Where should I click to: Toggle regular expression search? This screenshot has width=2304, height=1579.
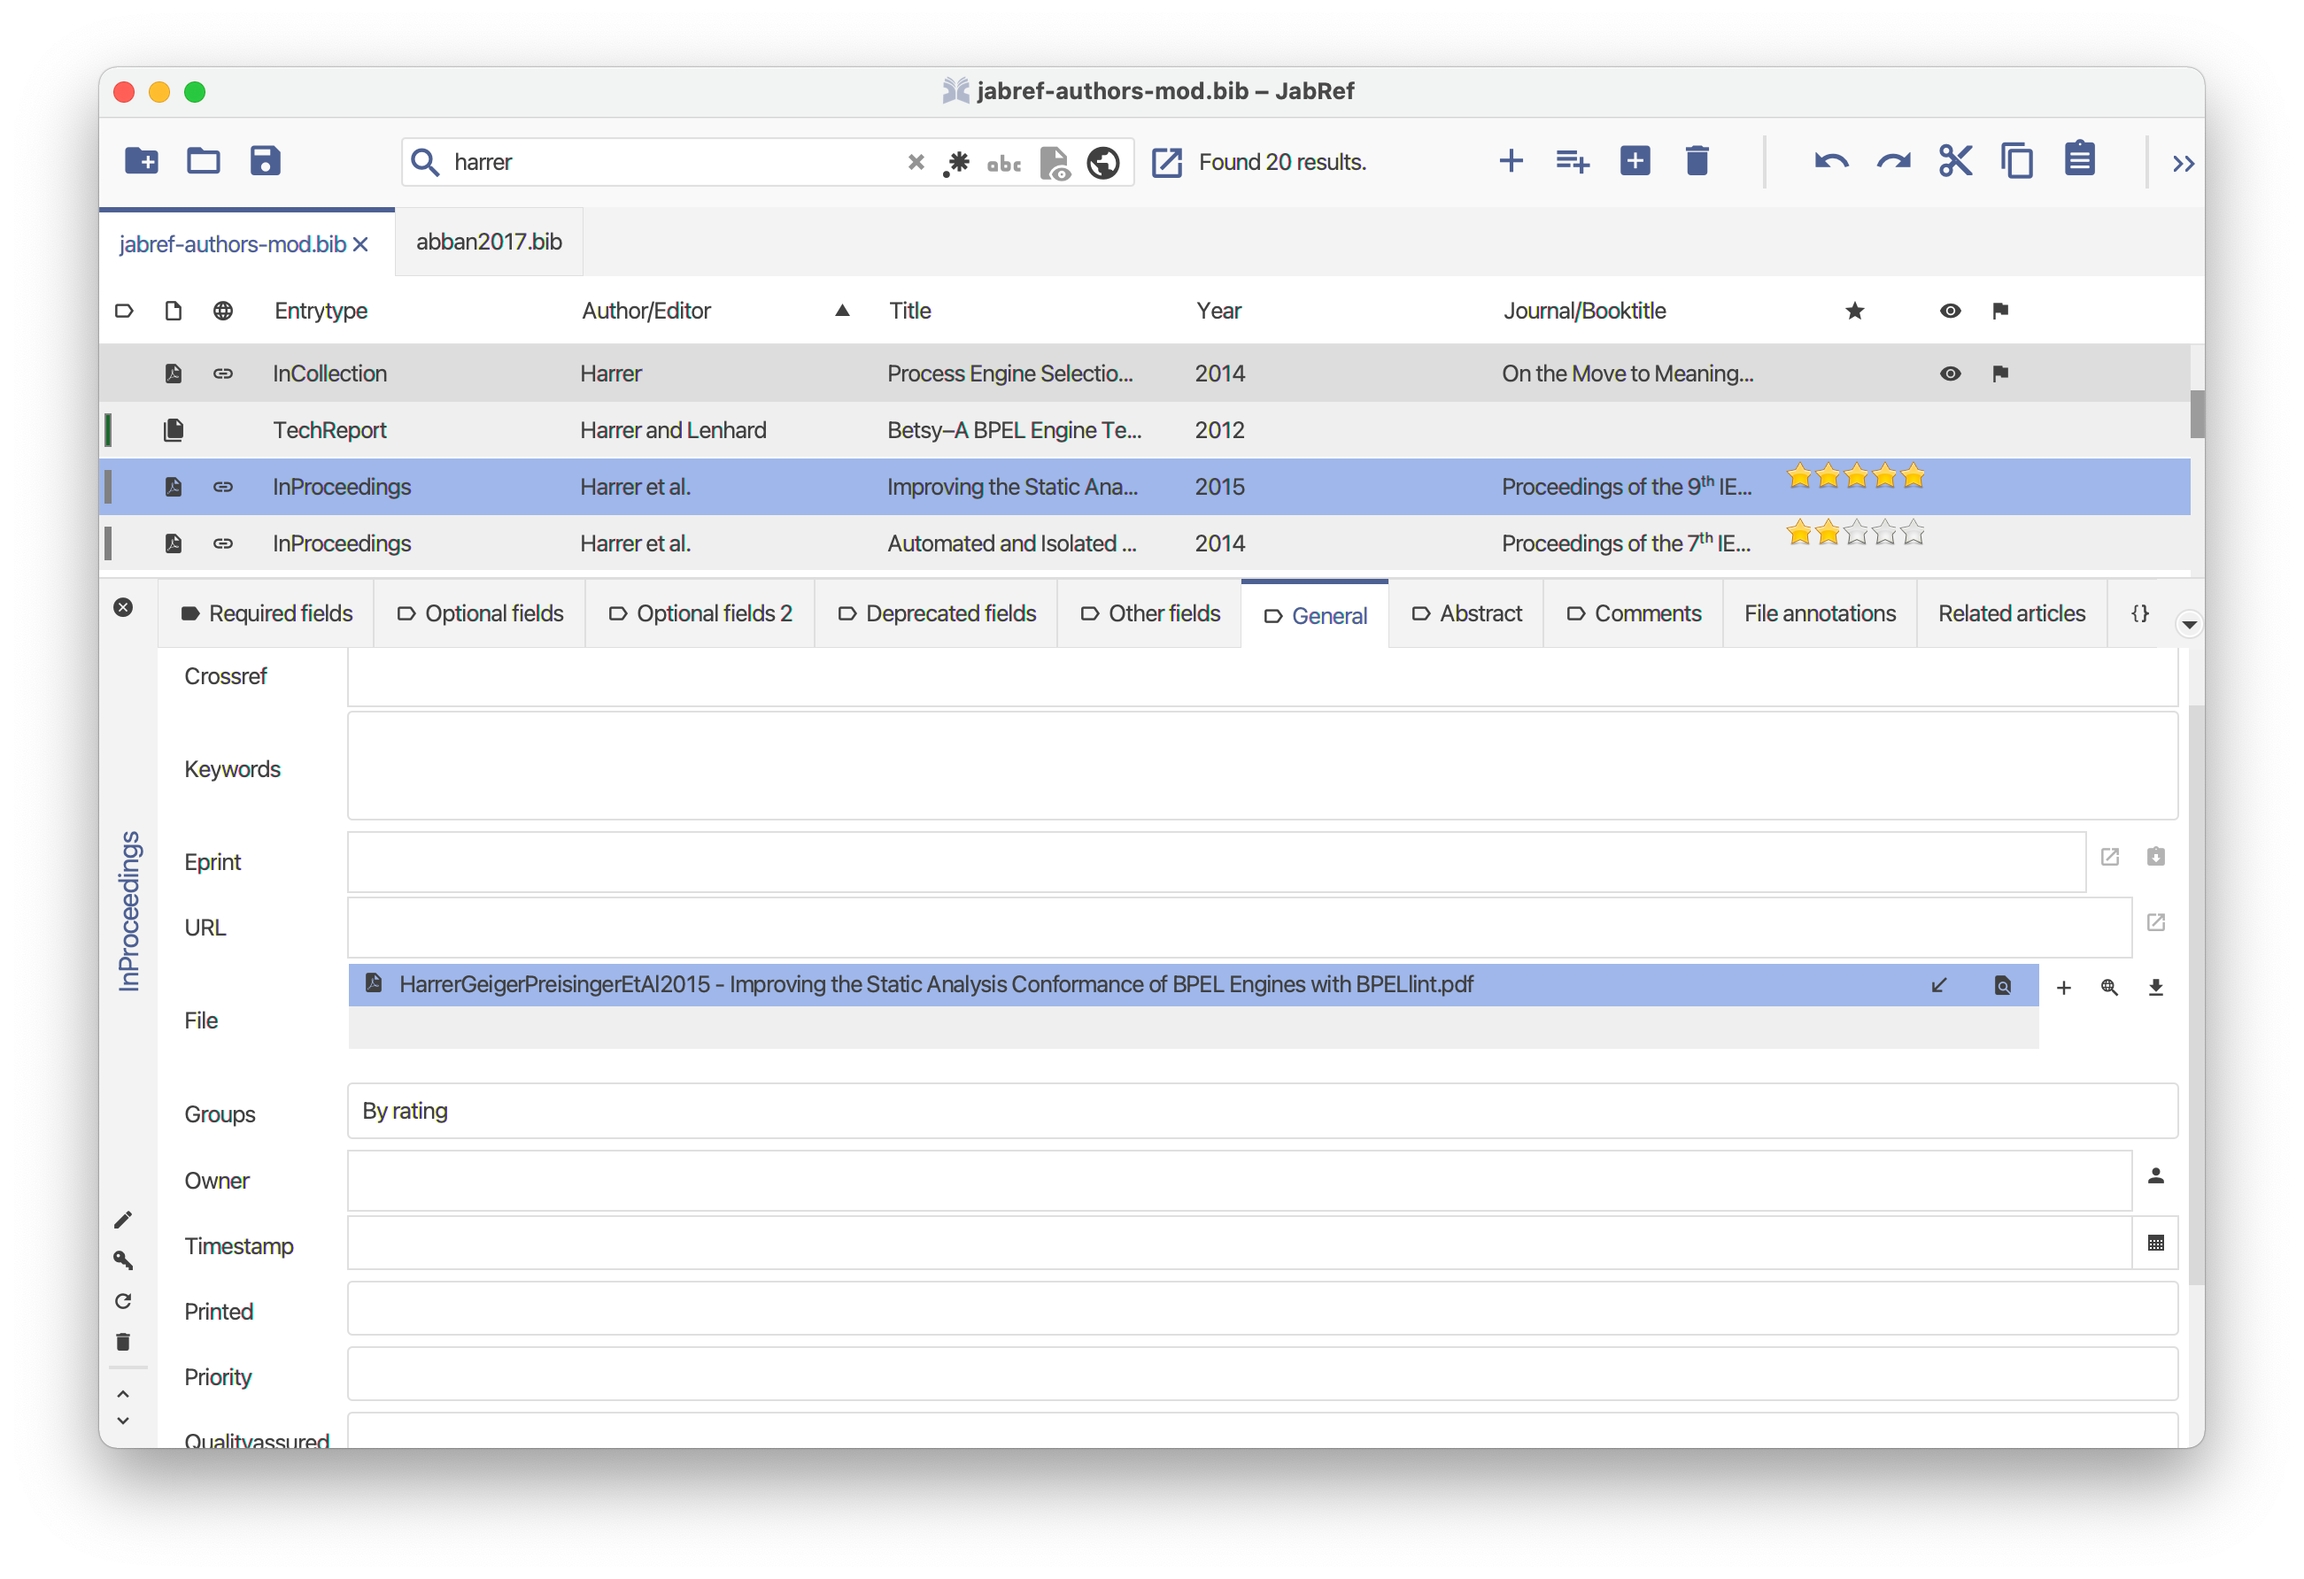point(956,162)
